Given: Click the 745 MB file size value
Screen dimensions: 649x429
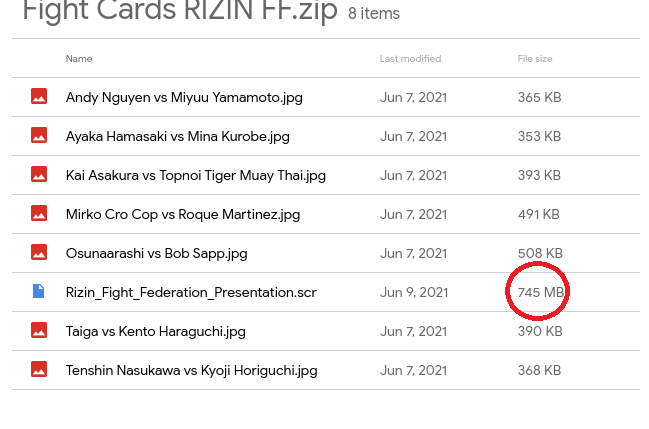Looking at the screenshot, I should click(541, 292).
